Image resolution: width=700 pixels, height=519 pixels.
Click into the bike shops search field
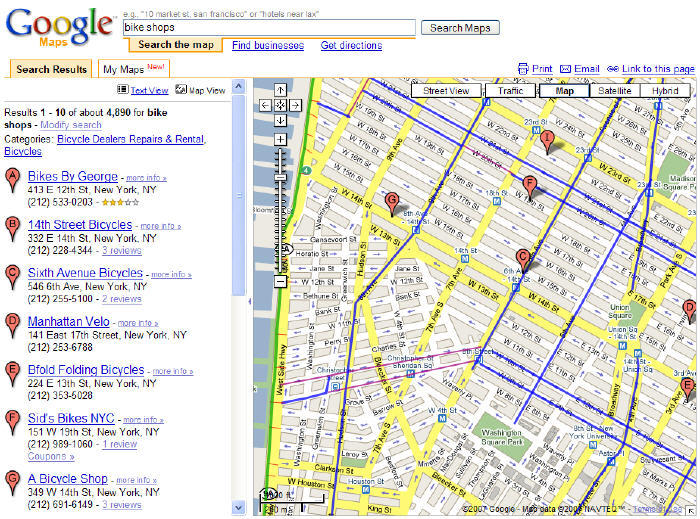(269, 28)
